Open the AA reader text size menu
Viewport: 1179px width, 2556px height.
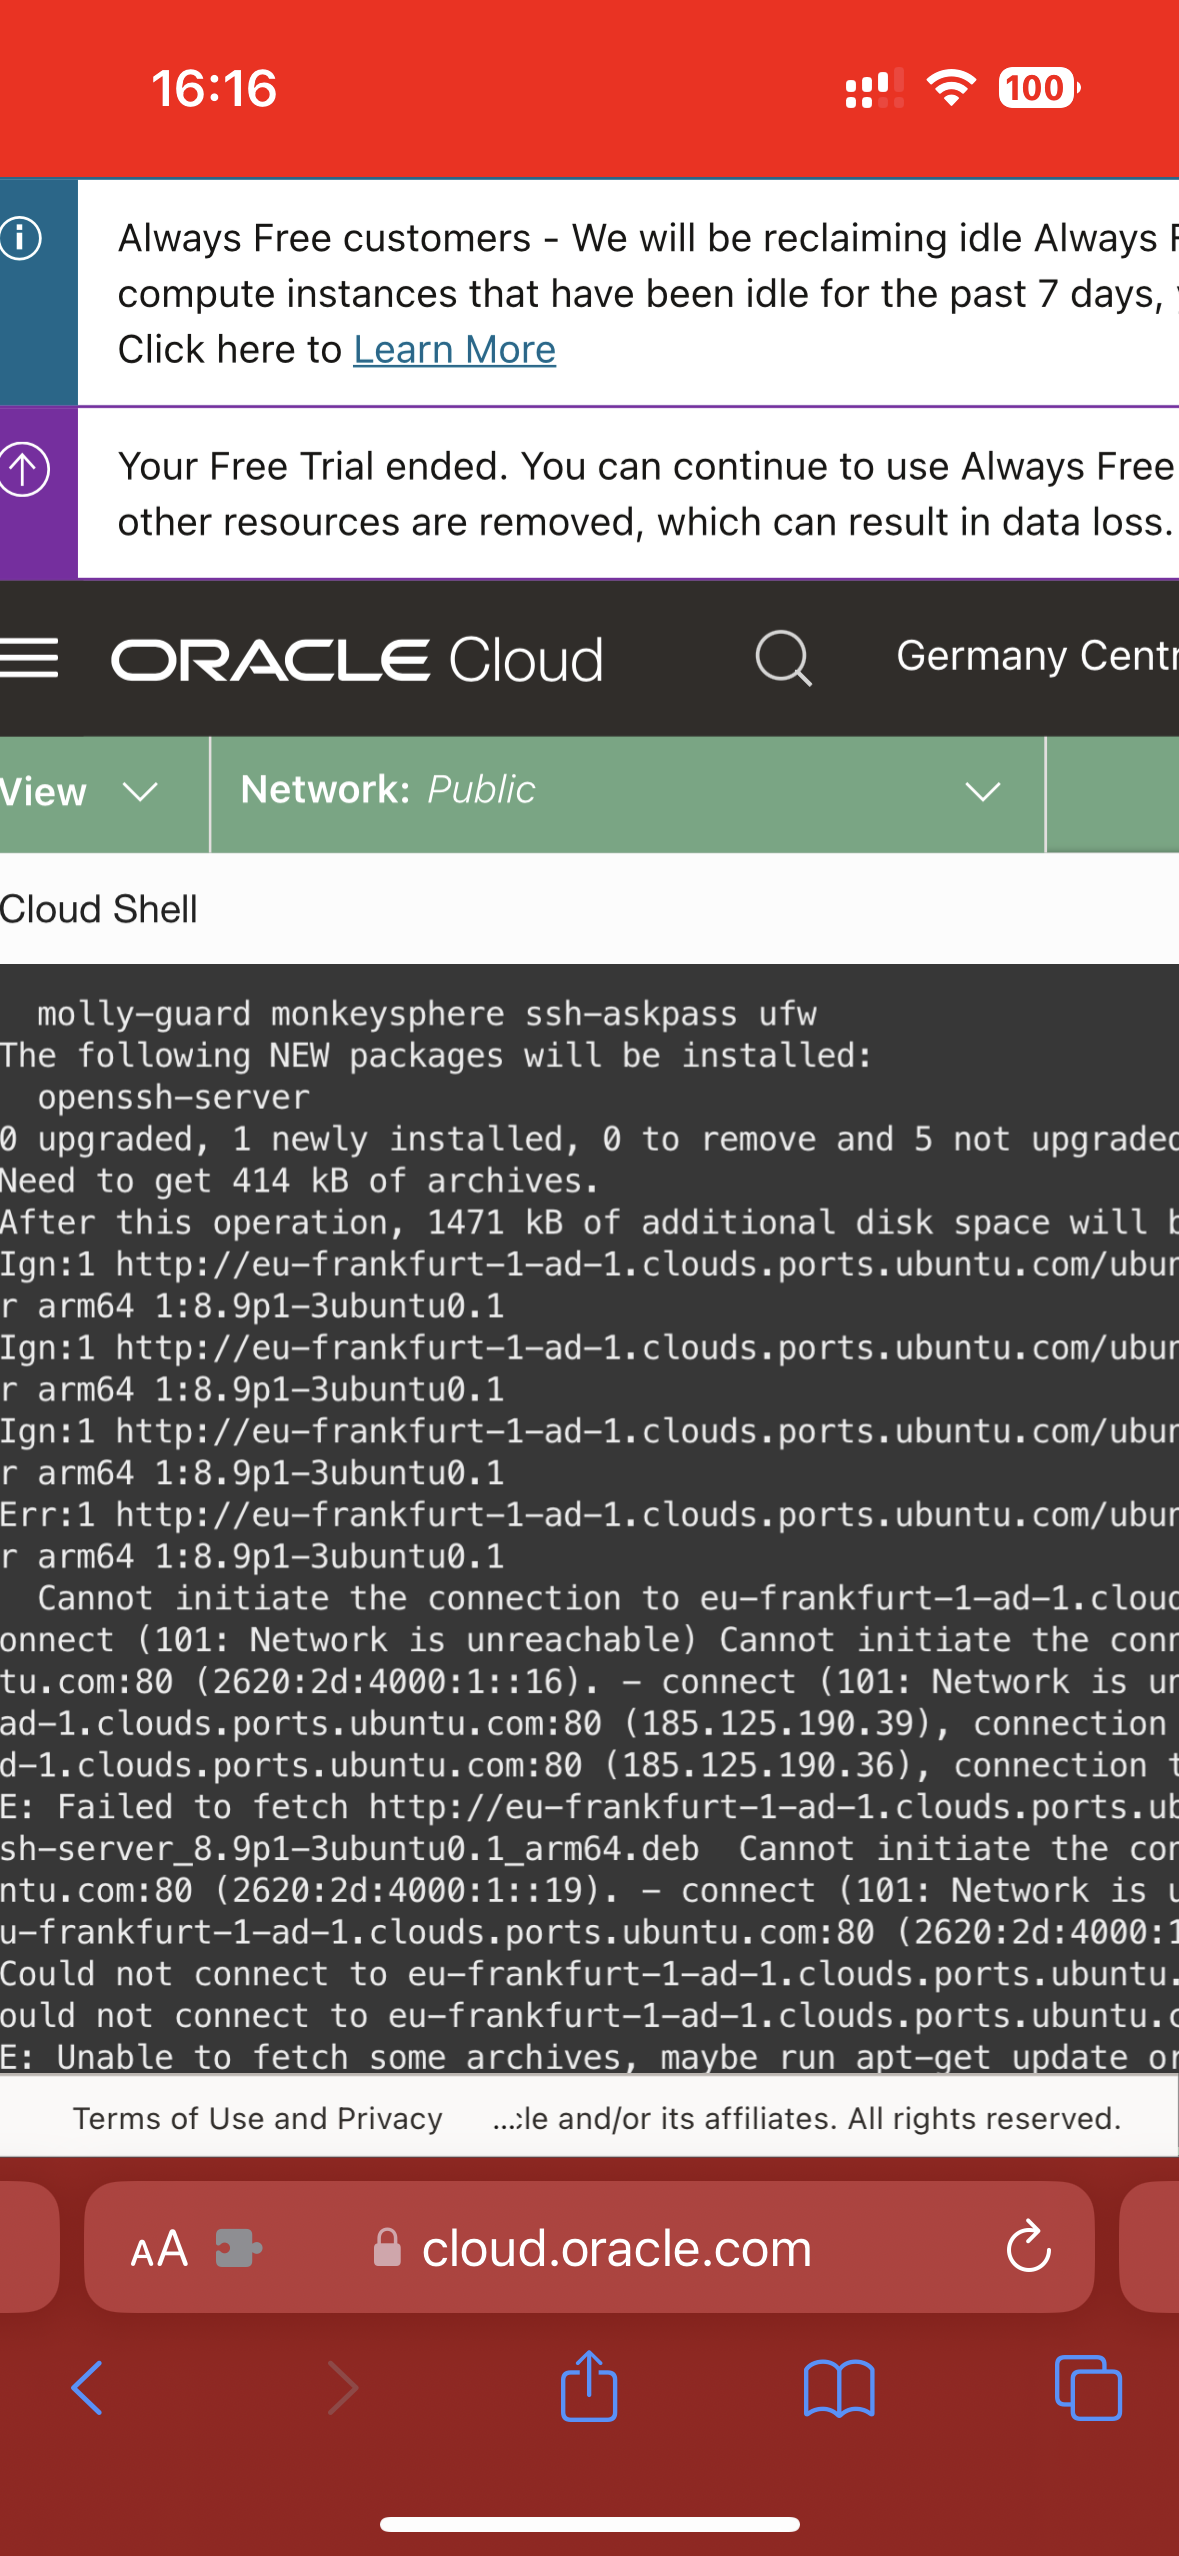(x=159, y=2249)
